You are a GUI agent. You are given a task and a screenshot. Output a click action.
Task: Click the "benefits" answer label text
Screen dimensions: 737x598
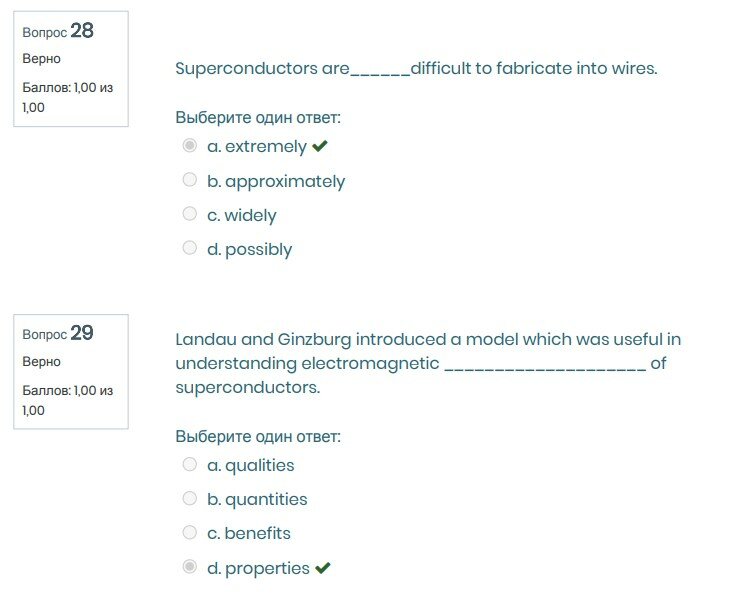257,534
